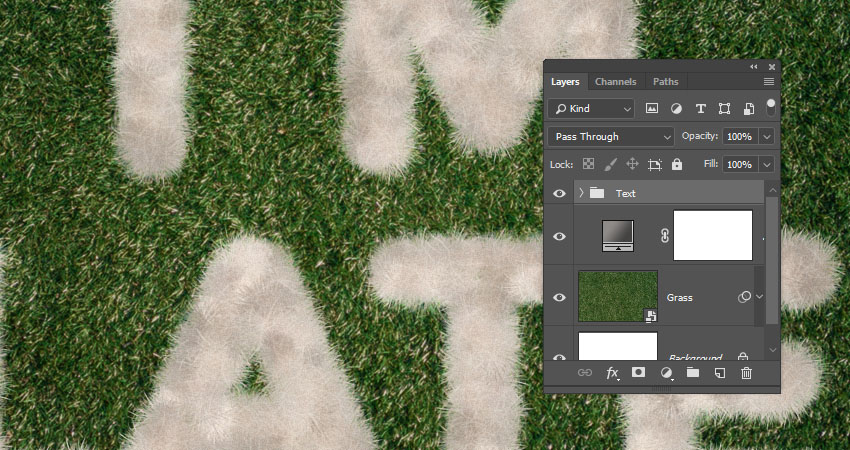Add a layer style with fx

[612, 373]
